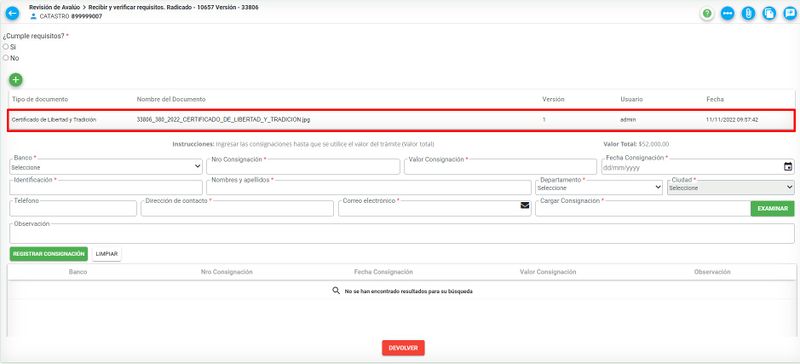800x364 pixels.
Task: Click the Nro Consignación table header
Action: click(x=227, y=272)
